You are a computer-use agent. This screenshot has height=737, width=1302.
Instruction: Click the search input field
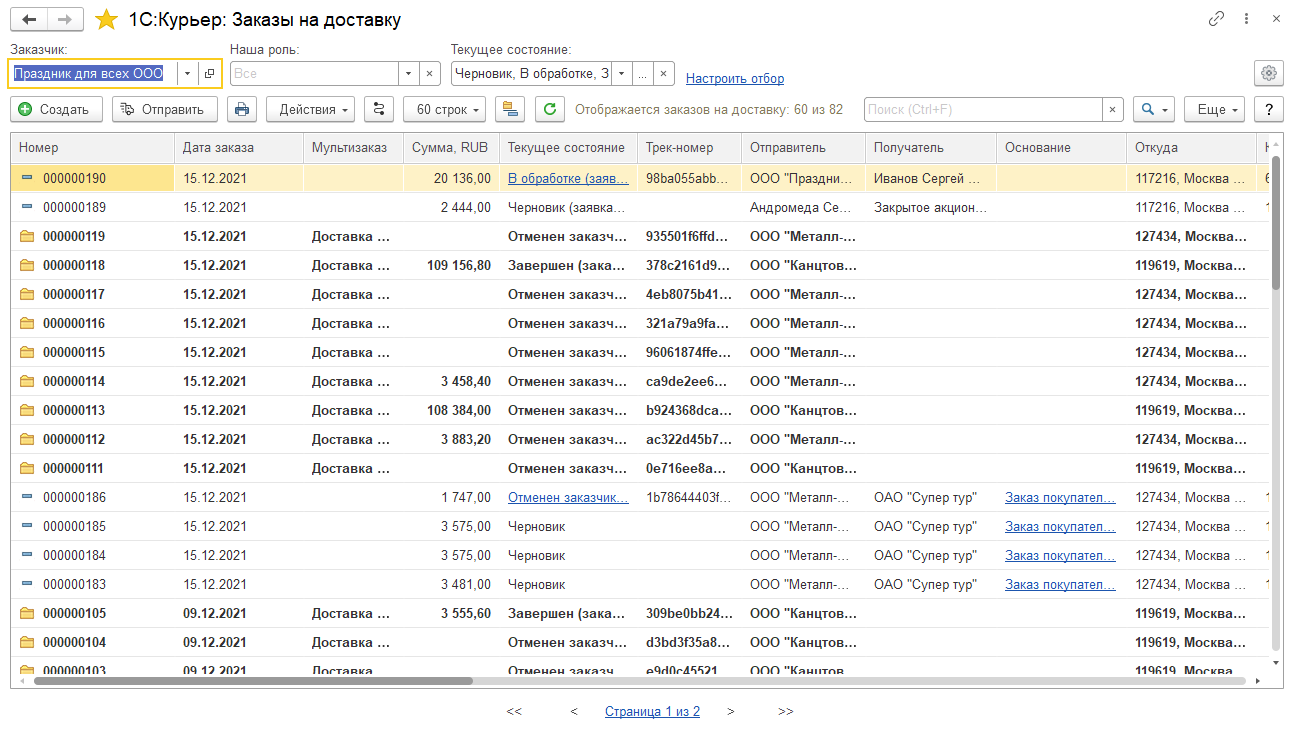983,109
